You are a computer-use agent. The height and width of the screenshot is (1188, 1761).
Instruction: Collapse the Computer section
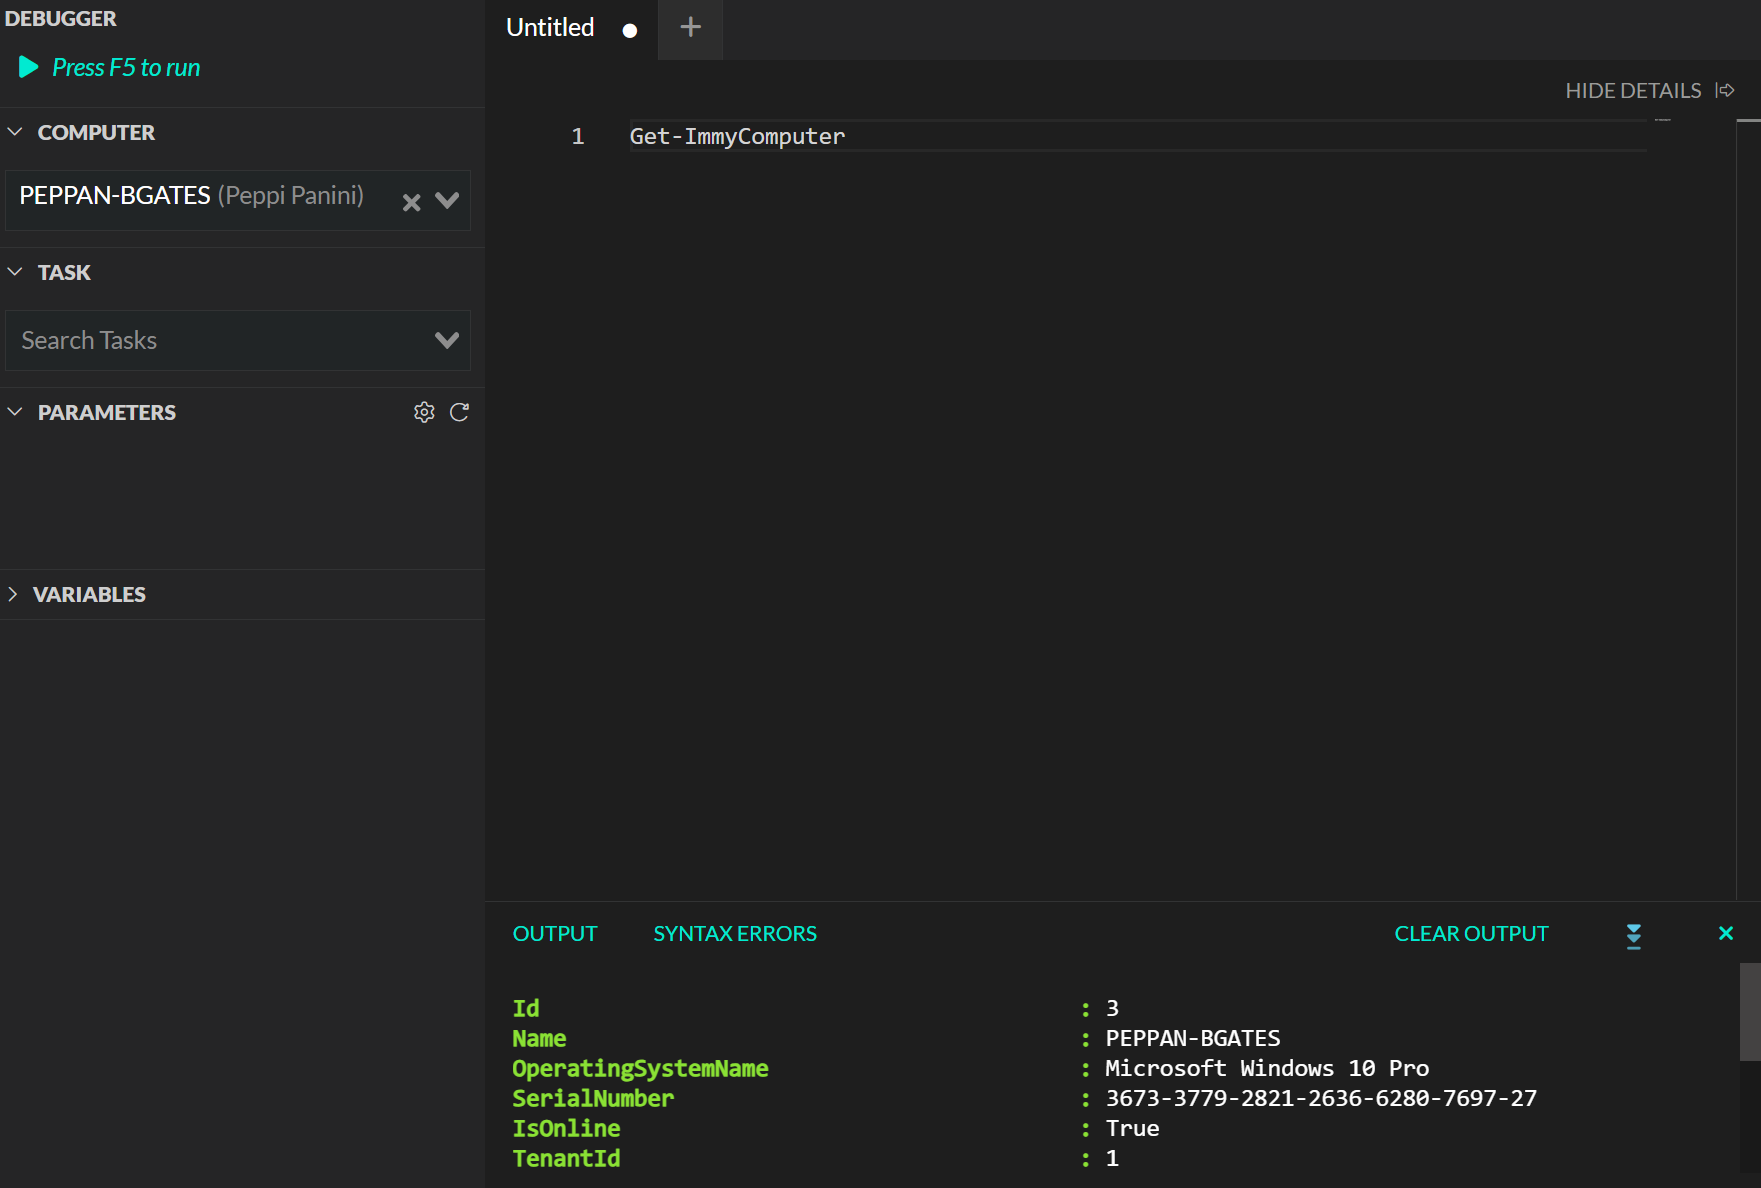[x=15, y=132]
